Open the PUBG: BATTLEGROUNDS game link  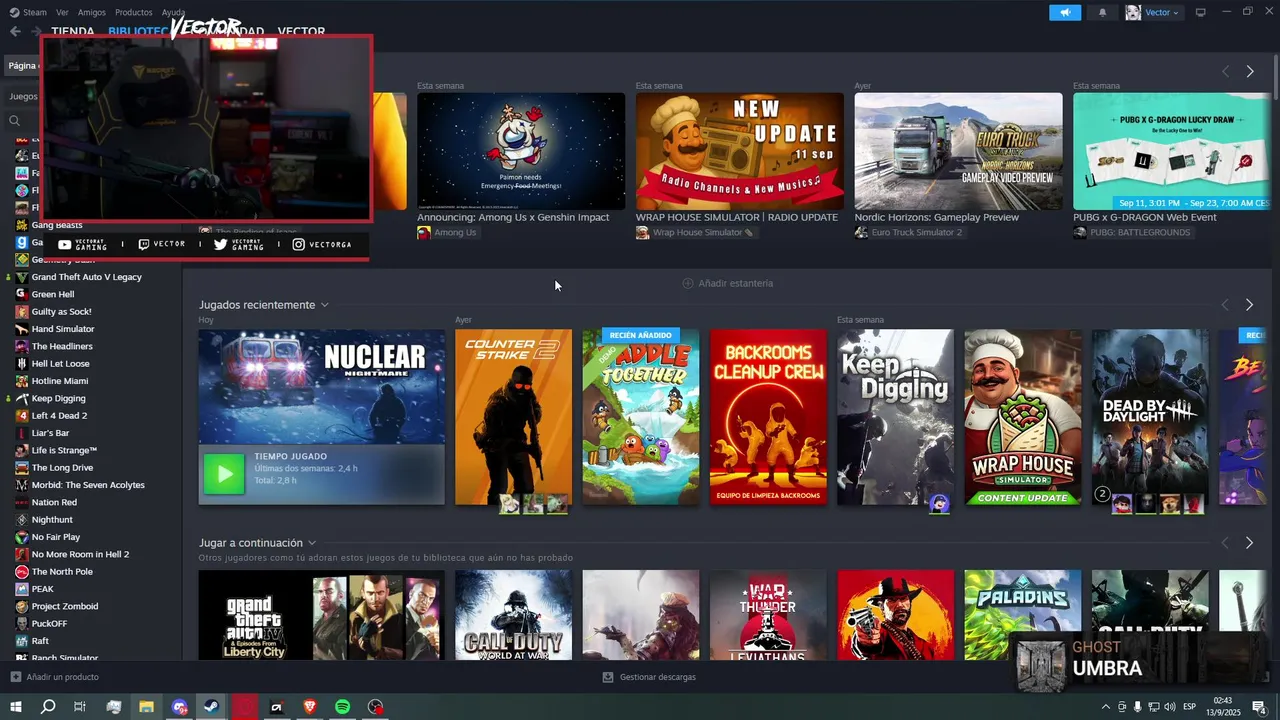1132,232
